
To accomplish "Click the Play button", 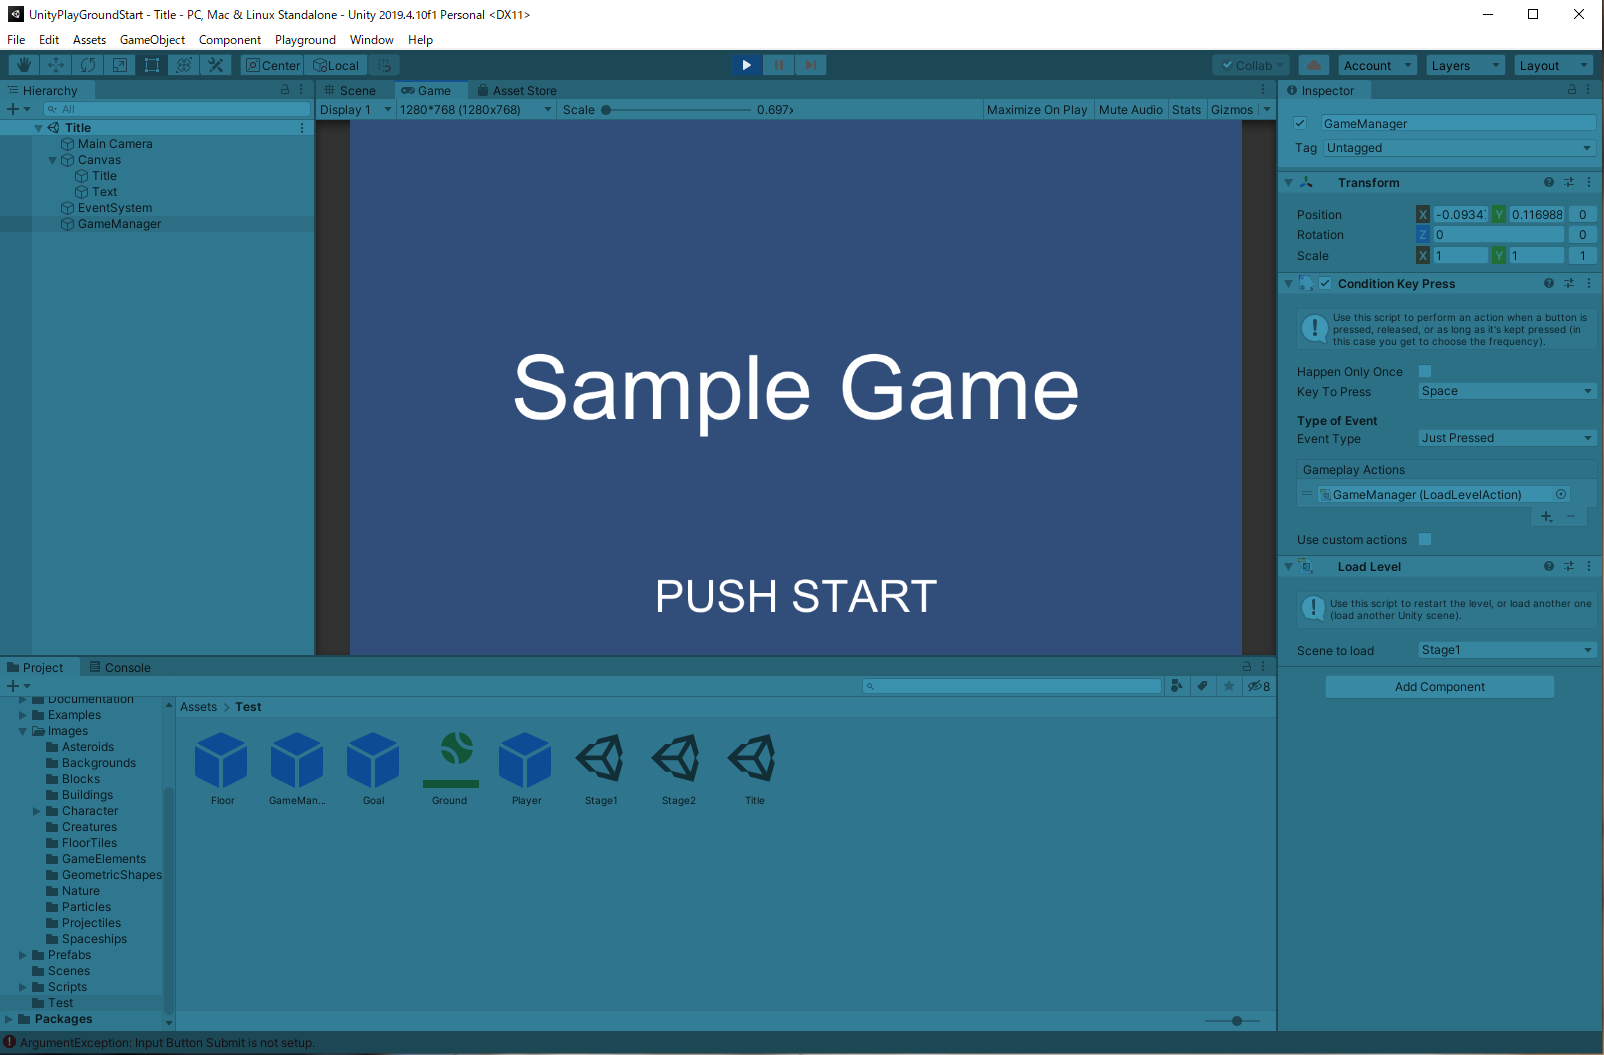I will pyautogui.click(x=746, y=65).
